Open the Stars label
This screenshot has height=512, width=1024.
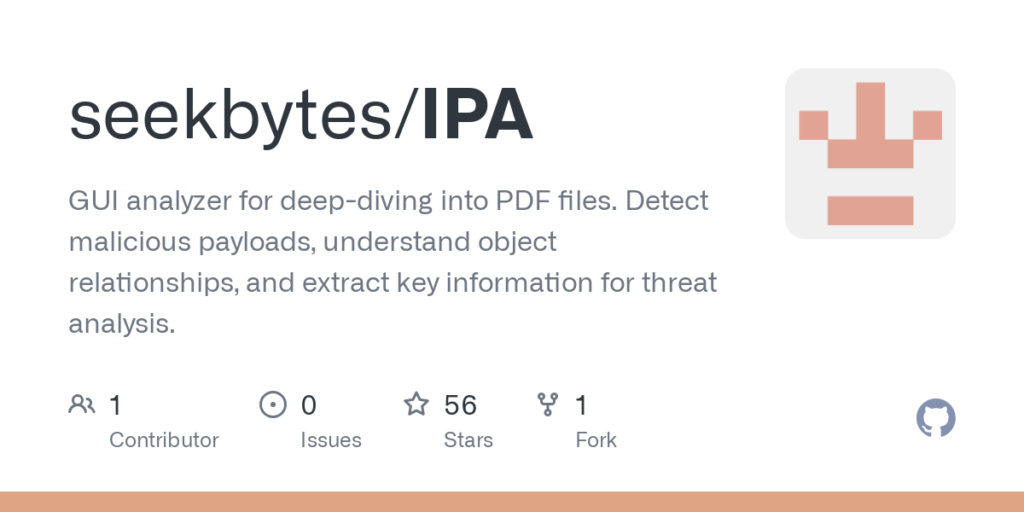click(468, 440)
